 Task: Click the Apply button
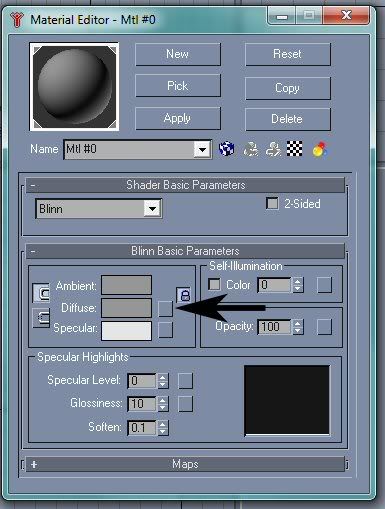pyautogui.click(x=178, y=118)
